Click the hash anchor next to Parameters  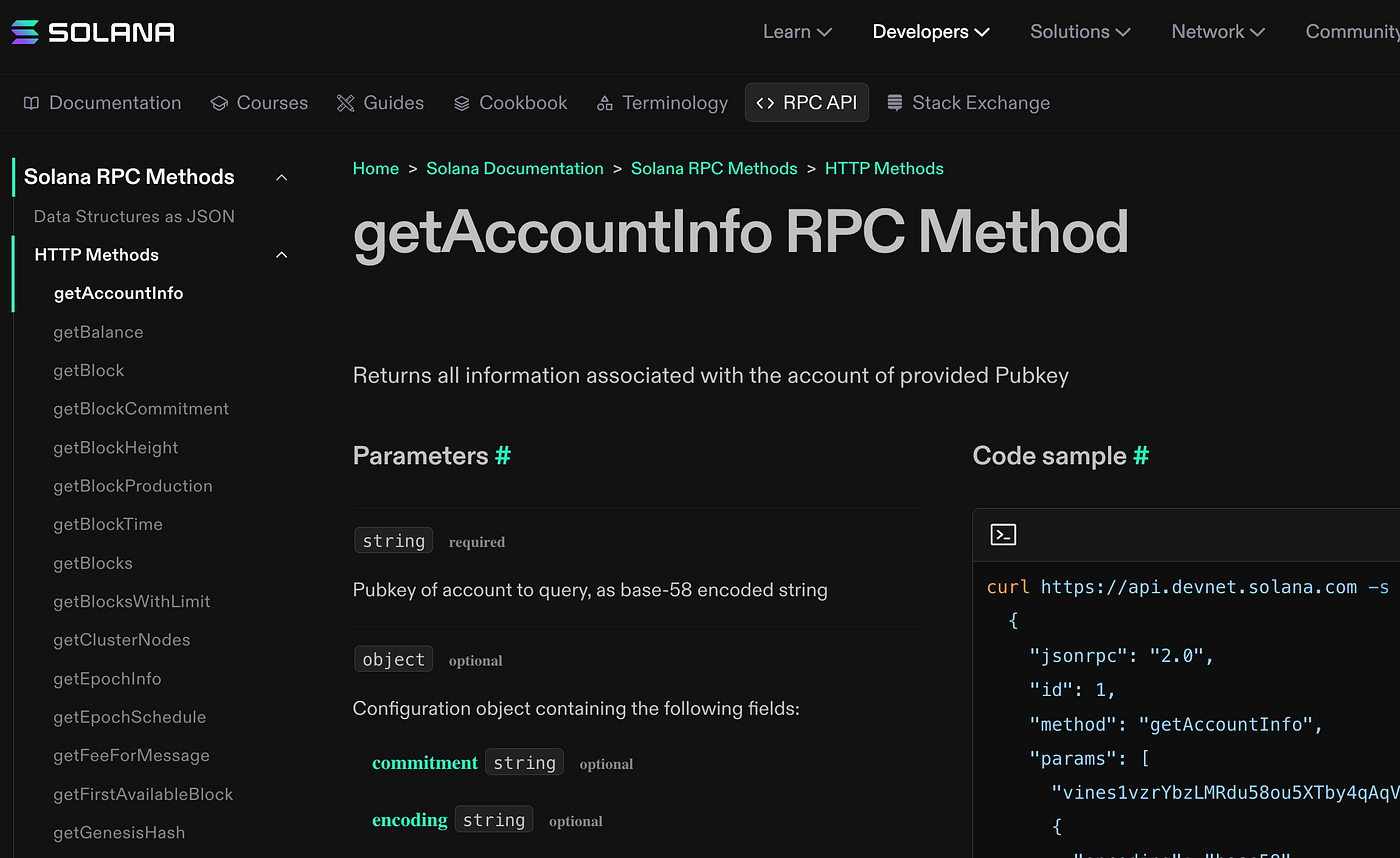(x=503, y=456)
